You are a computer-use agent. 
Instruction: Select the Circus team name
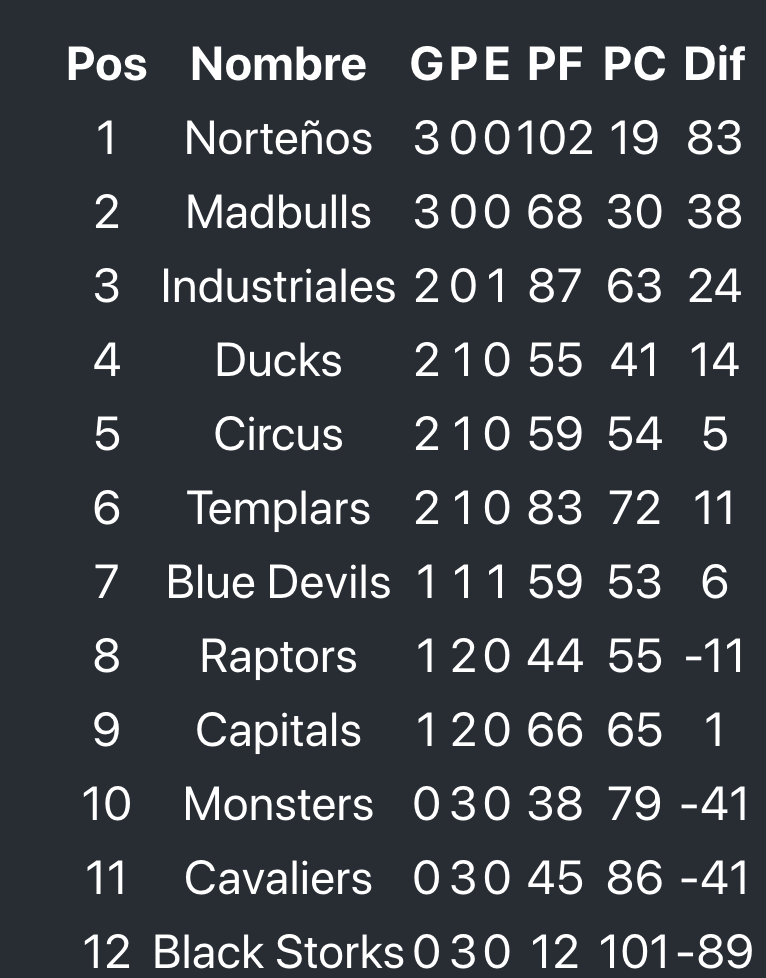(x=278, y=434)
